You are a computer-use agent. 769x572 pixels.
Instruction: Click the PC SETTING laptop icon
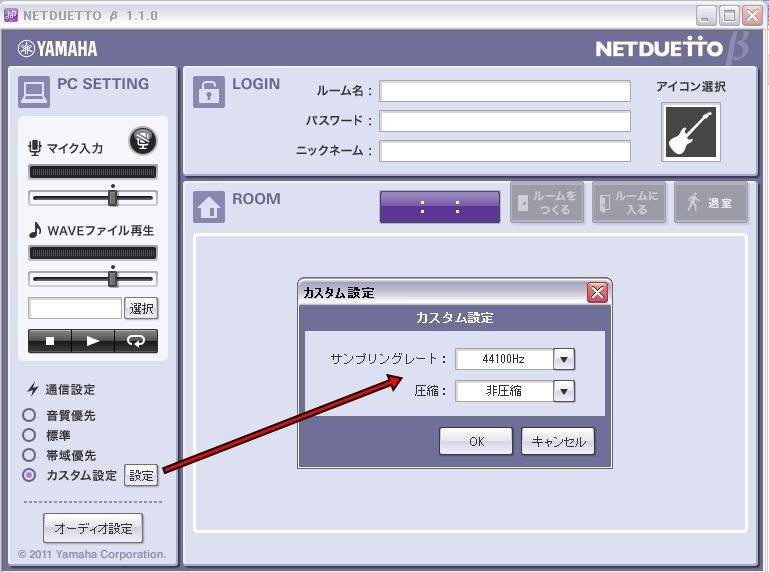click(x=34, y=92)
